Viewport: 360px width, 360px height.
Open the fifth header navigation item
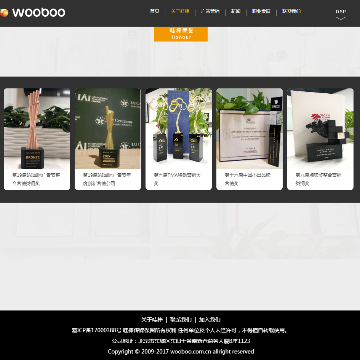(261, 11)
